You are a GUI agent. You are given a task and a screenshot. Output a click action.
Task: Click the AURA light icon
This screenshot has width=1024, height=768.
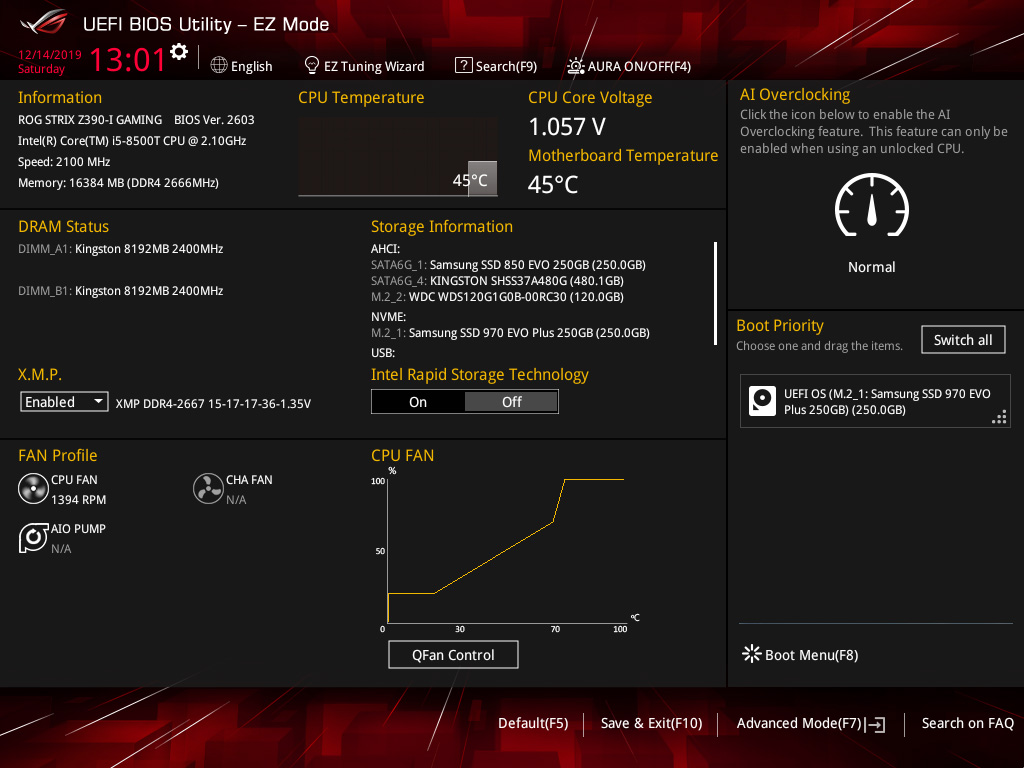(x=575, y=66)
